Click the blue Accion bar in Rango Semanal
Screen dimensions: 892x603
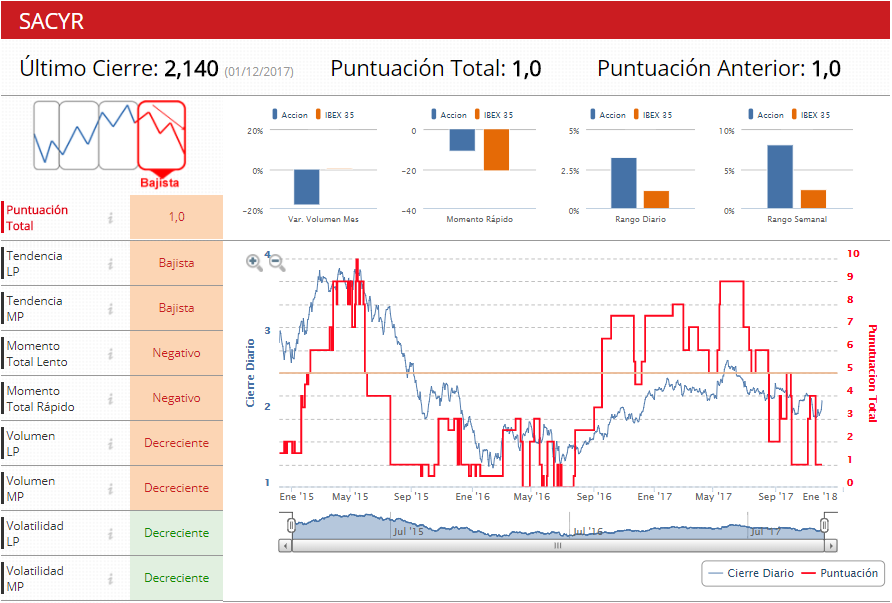(780, 177)
